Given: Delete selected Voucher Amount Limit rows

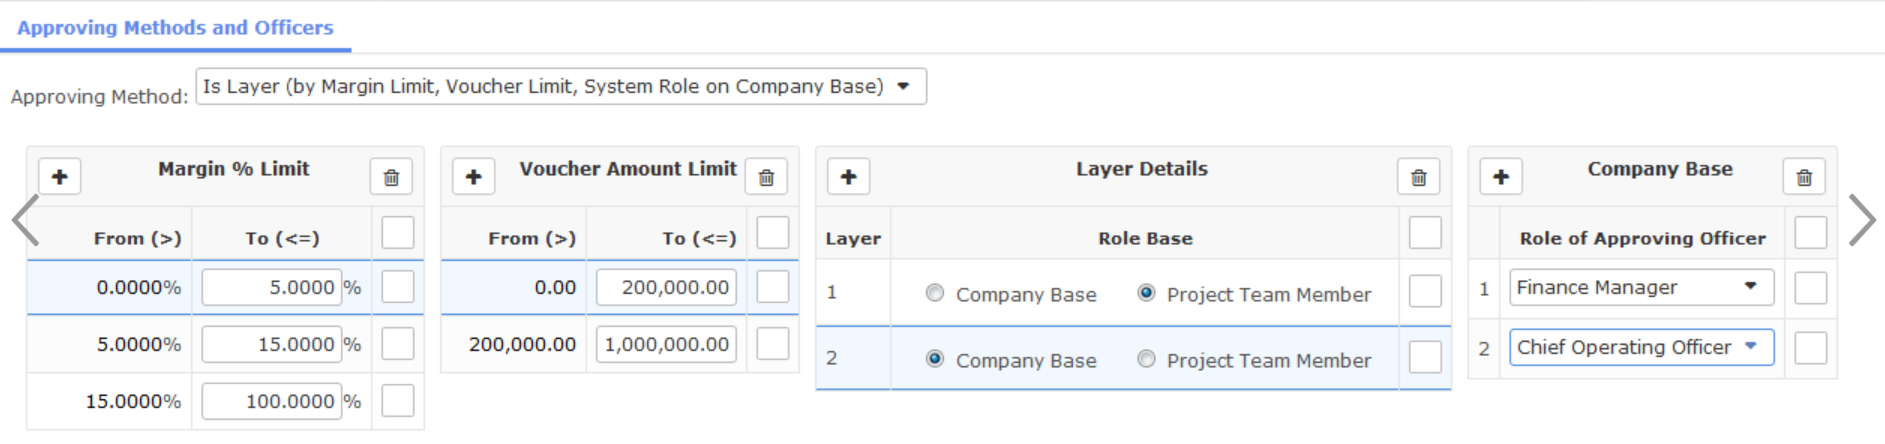Looking at the screenshot, I should [766, 177].
